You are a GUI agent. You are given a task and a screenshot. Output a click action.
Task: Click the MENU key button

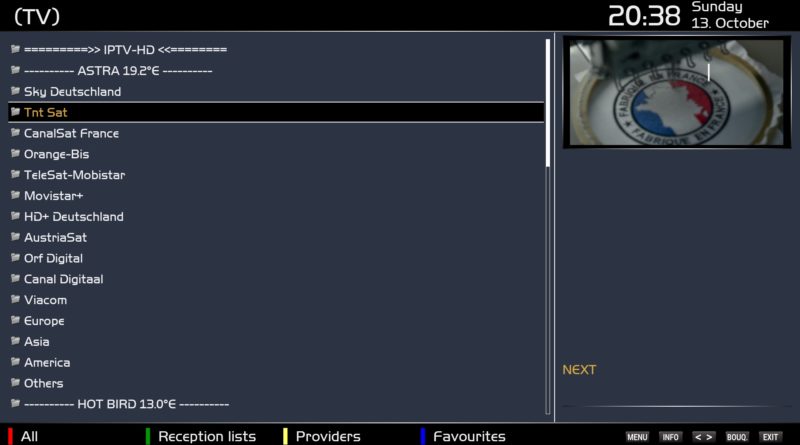[x=637, y=437]
